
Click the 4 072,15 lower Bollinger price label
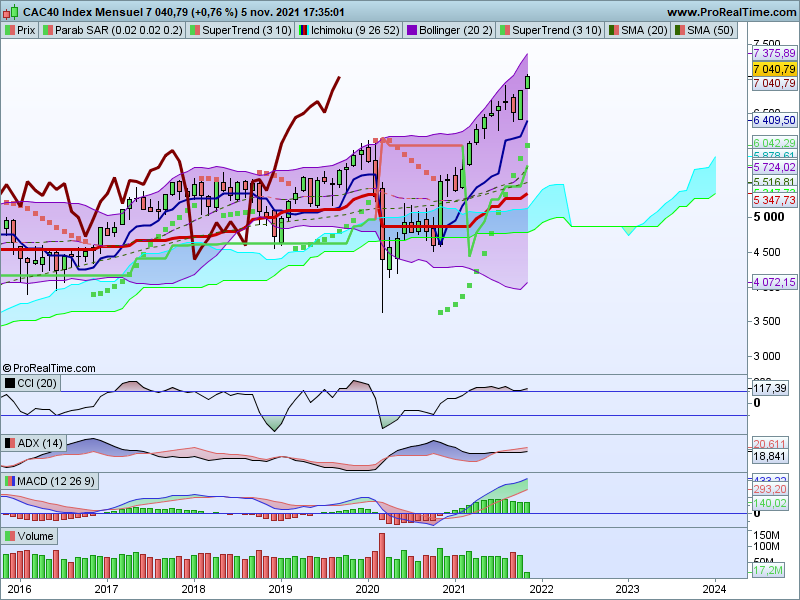tap(774, 282)
